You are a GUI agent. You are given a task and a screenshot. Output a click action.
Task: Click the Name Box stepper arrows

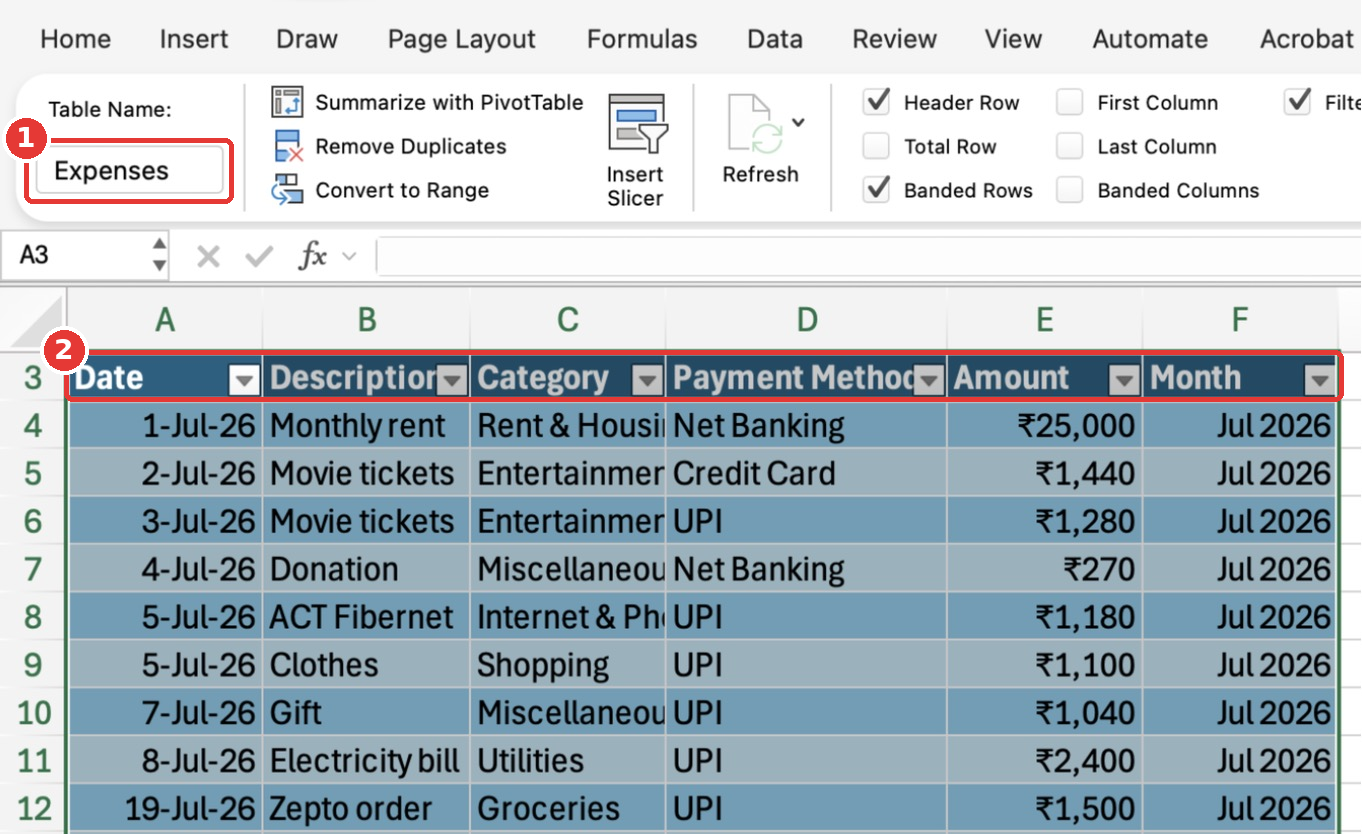[x=159, y=256]
